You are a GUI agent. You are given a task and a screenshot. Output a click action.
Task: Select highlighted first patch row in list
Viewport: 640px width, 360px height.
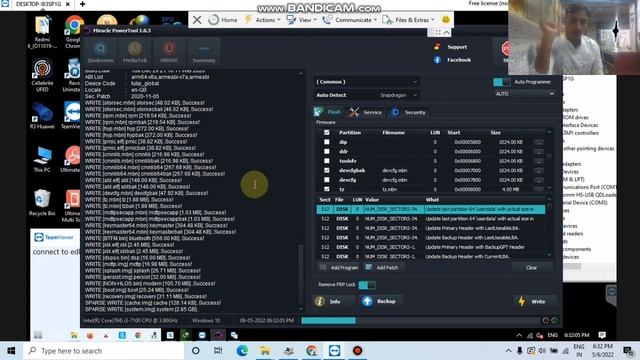pos(431,209)
